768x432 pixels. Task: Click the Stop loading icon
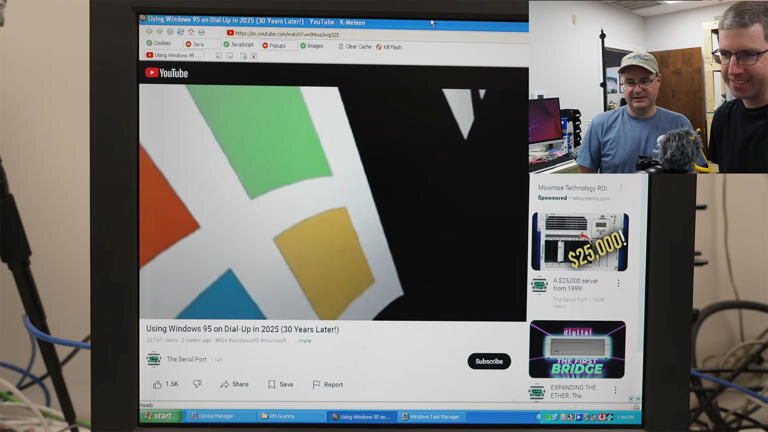click(170, 31)
